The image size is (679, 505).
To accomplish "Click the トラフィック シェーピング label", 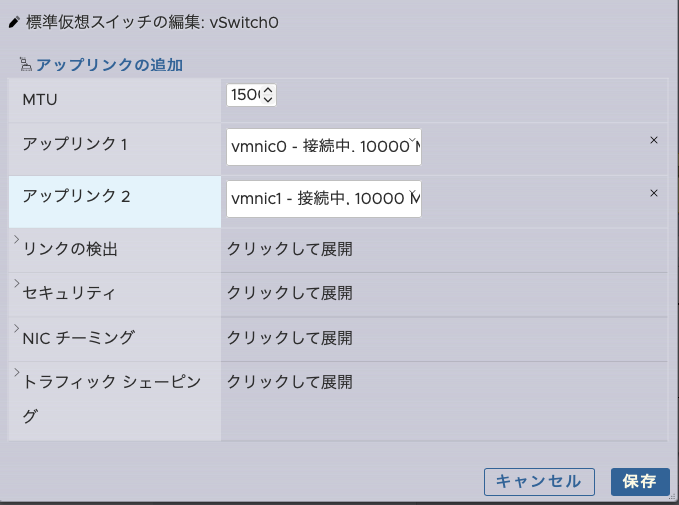I will pyautogui.click(x=112, y=399).
